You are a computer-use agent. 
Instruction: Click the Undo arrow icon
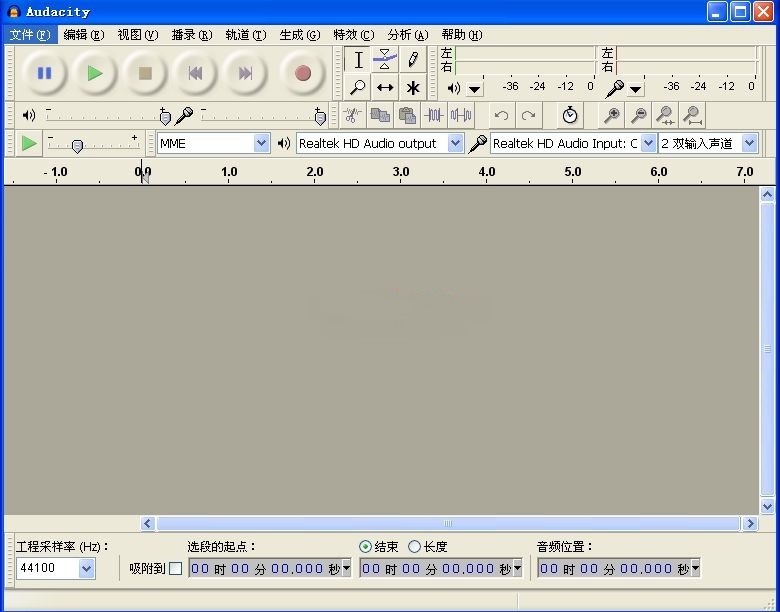click(501, 115)
